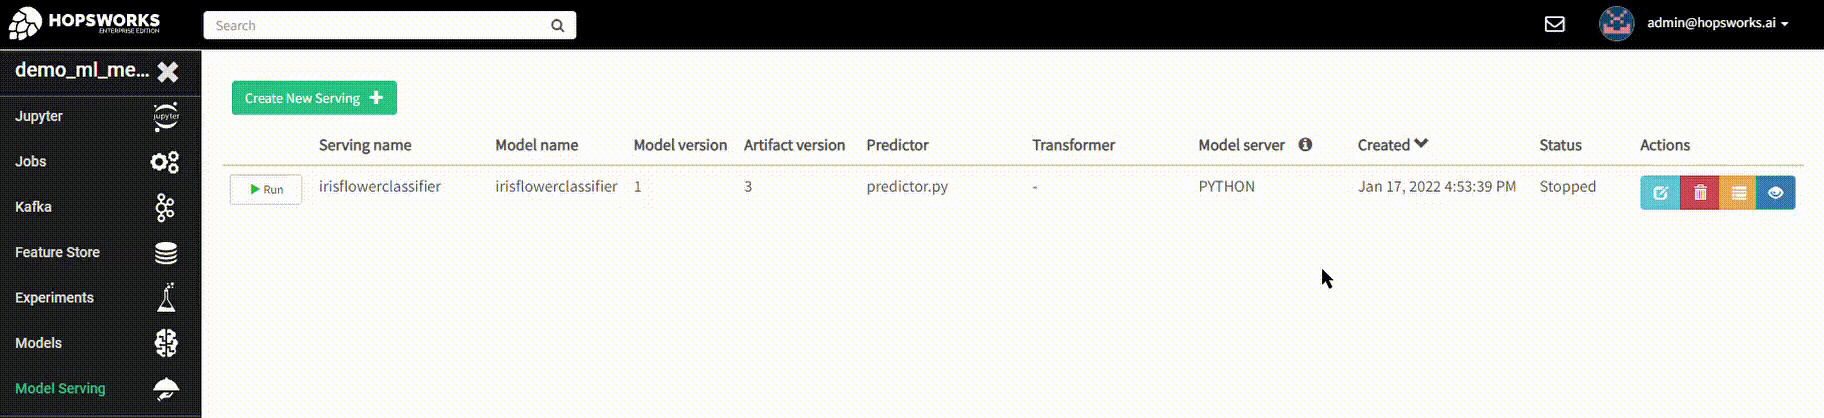Click Create New Serving button
The image size is (1824, 418).
314,98
